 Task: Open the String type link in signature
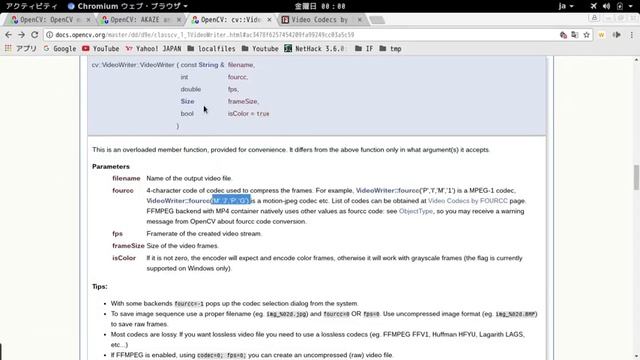[208, 65]
